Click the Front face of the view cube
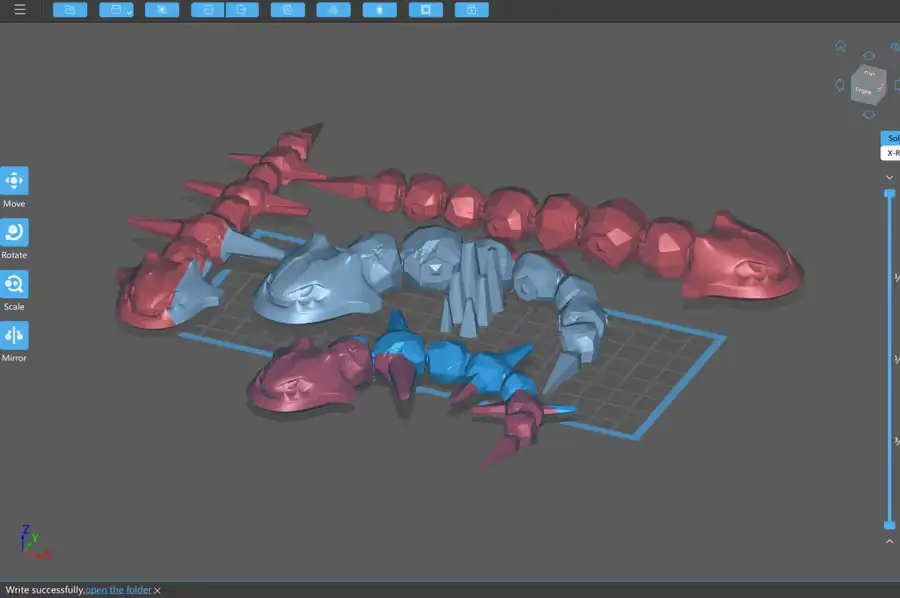This screenshot has width=900, height=598. pyautogui.click(x=861, y=89)
